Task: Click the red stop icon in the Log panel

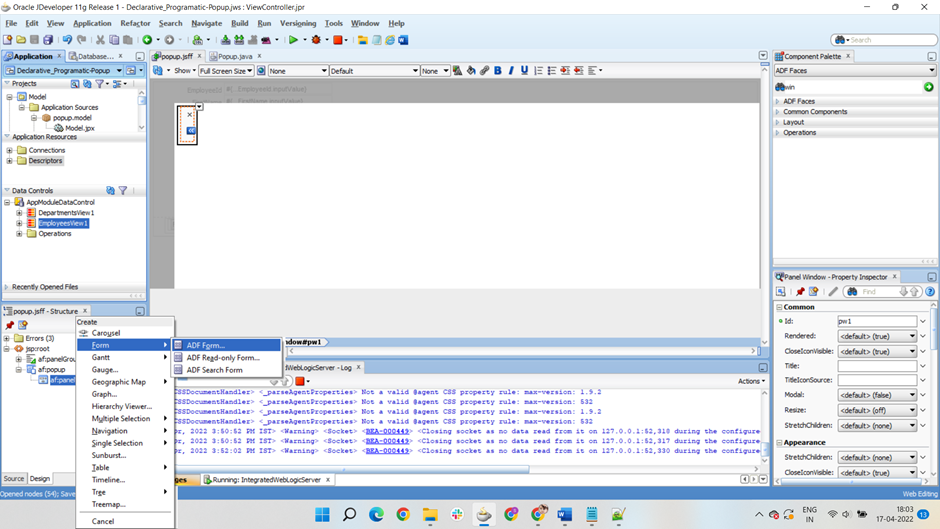Action: pos(300,381)
